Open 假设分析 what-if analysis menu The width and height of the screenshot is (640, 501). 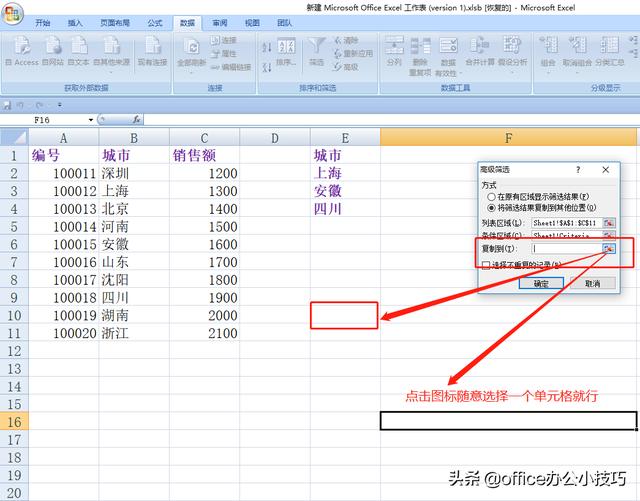tap(512, 53)
